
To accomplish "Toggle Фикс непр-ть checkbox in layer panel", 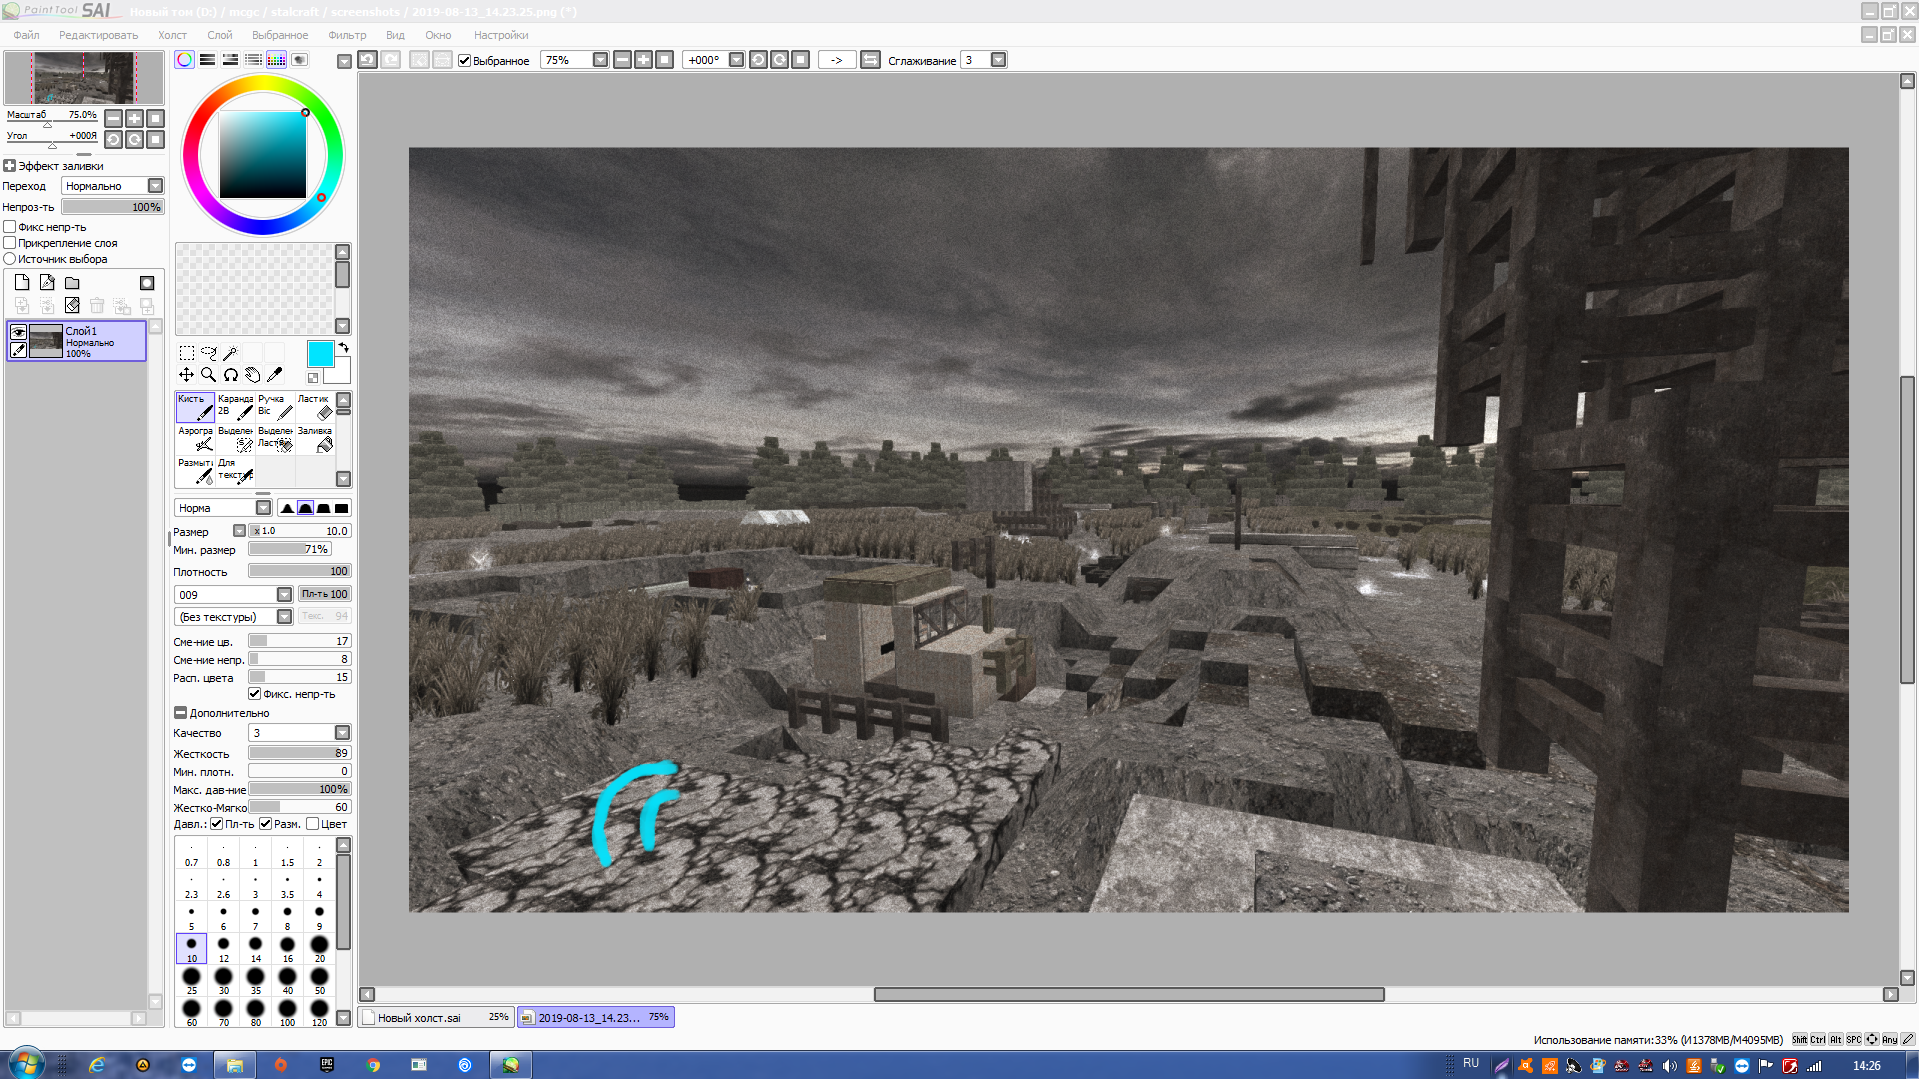I will pyautogui.click(x=10, y=227).
